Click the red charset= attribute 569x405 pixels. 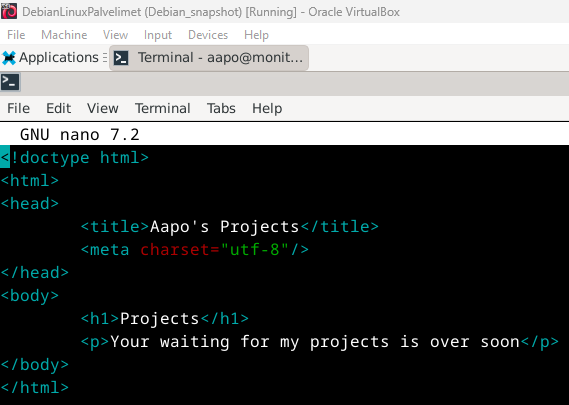(x=180, y=250)
